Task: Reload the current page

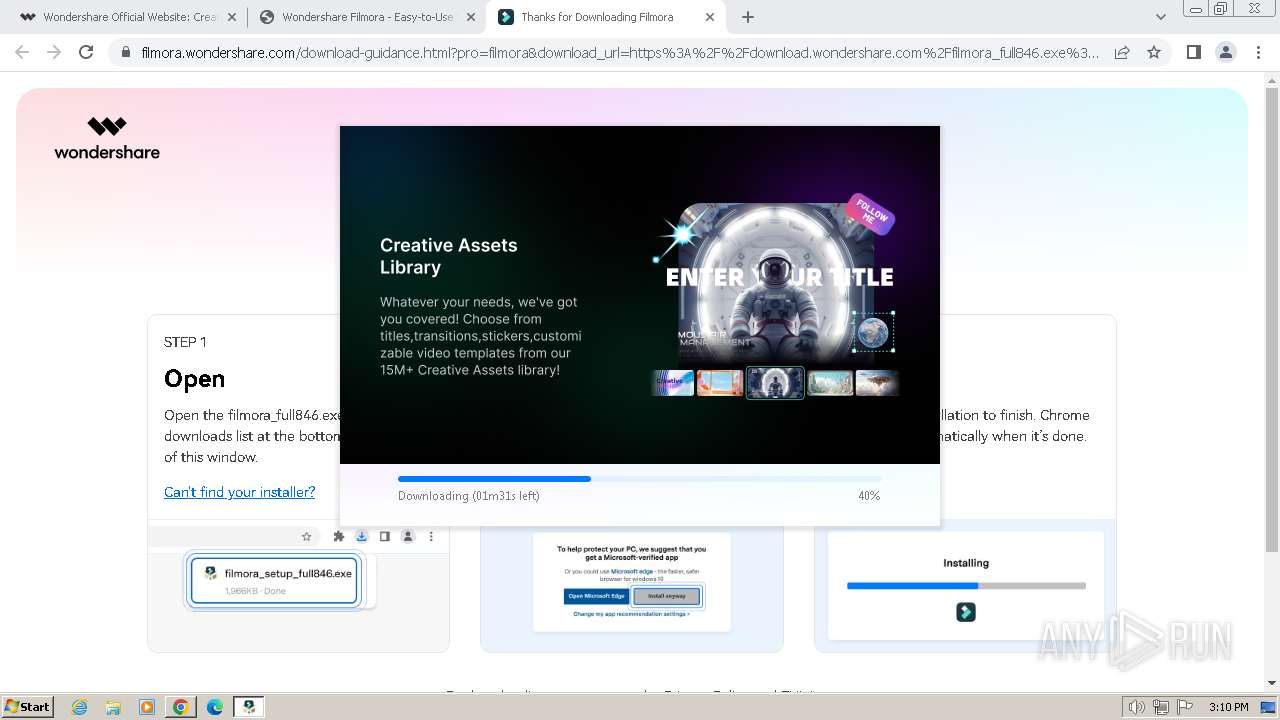Action: [x=86, y=52]
